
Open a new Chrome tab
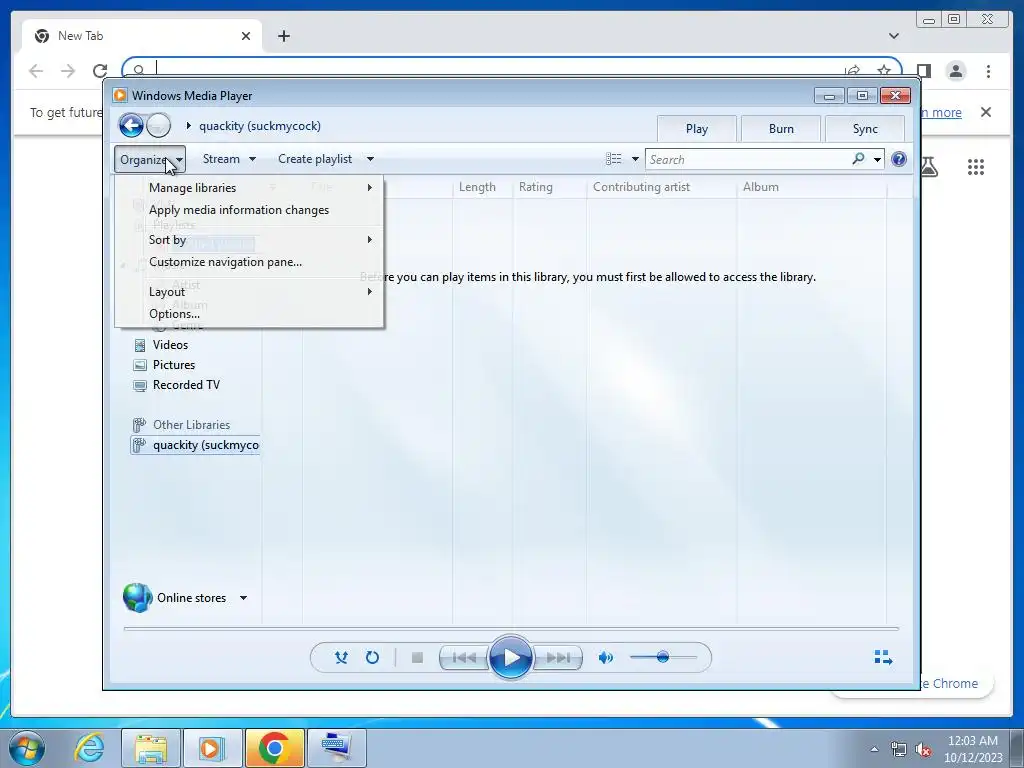coord(283,36)
